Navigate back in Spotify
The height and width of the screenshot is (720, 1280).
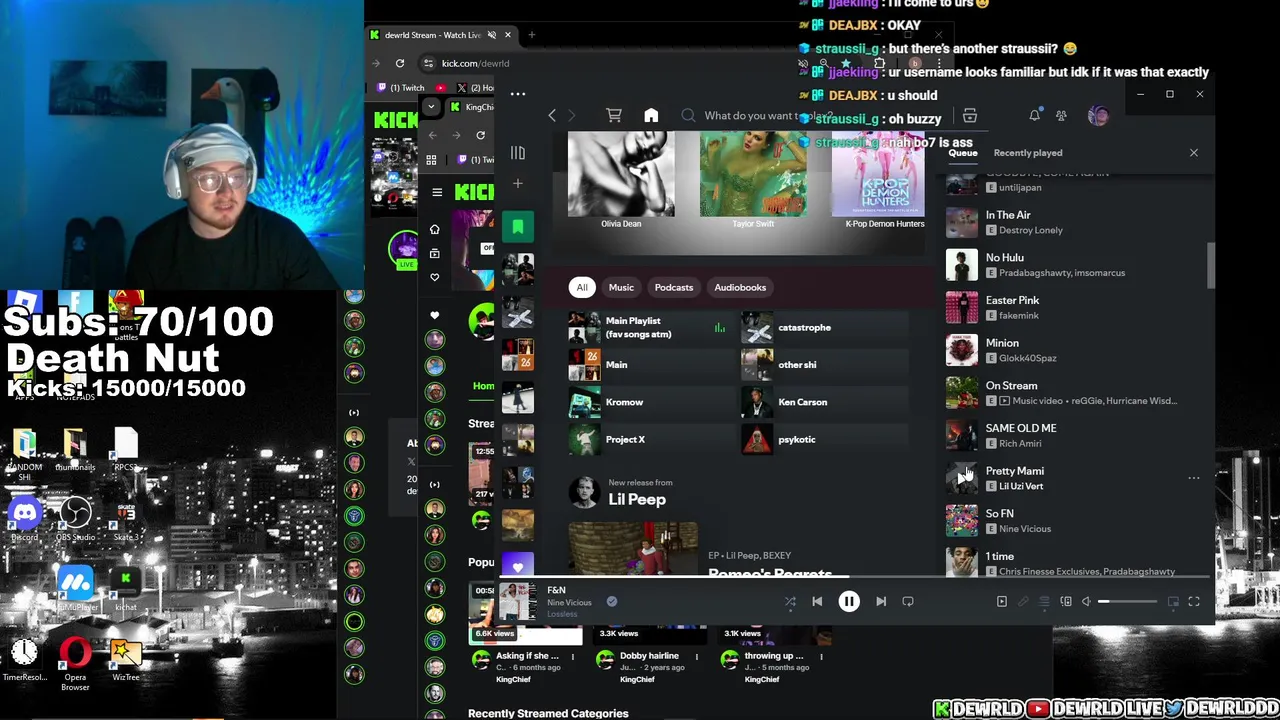pos(552,116)
